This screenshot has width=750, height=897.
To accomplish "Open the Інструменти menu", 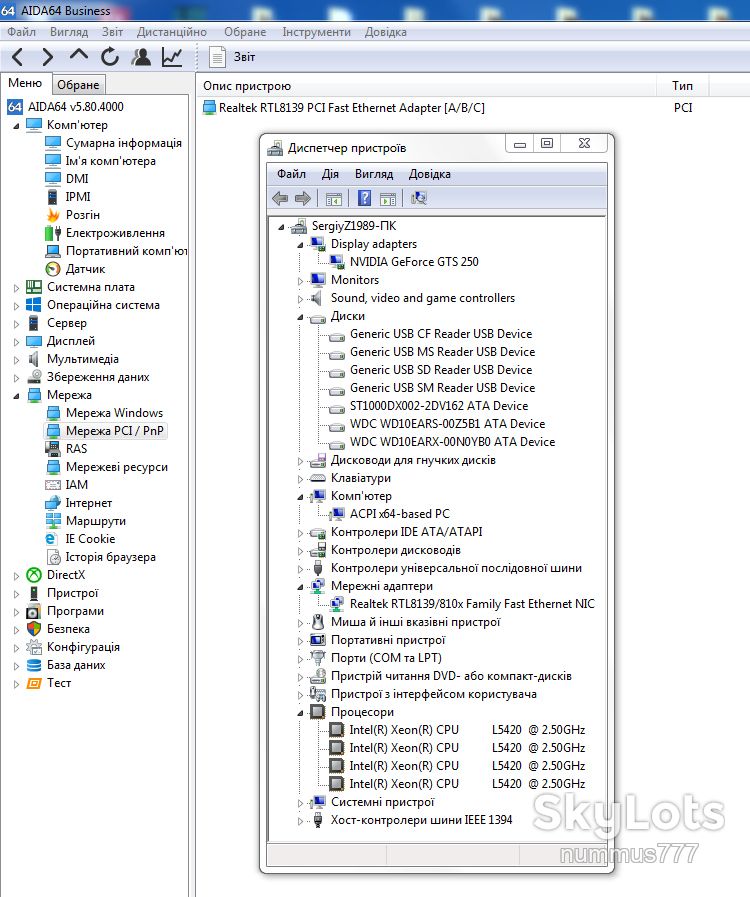I will tap(316, 32).
